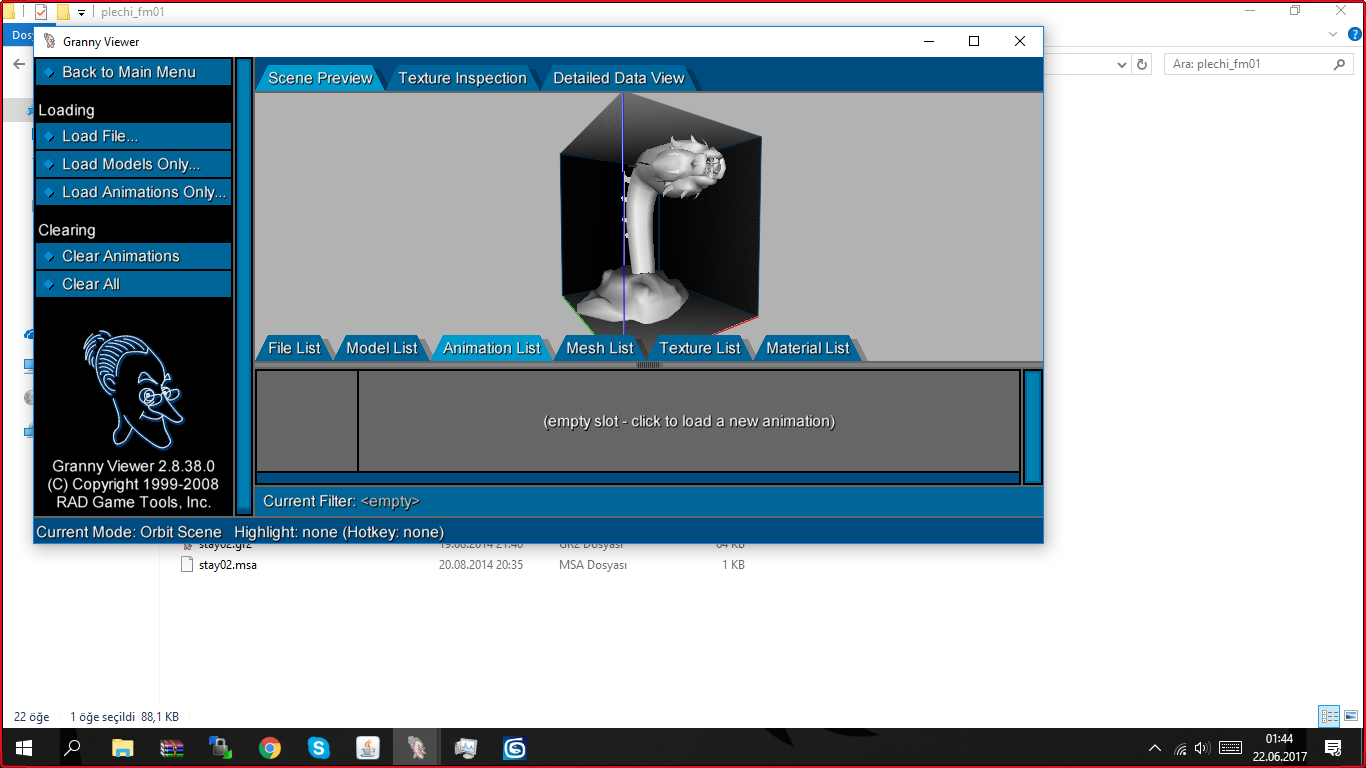Image resolution: width=1366 pixels, height=768 pixels.
Task: Refresh the Explorer folder view
Action: click(x=1143, y=64)
